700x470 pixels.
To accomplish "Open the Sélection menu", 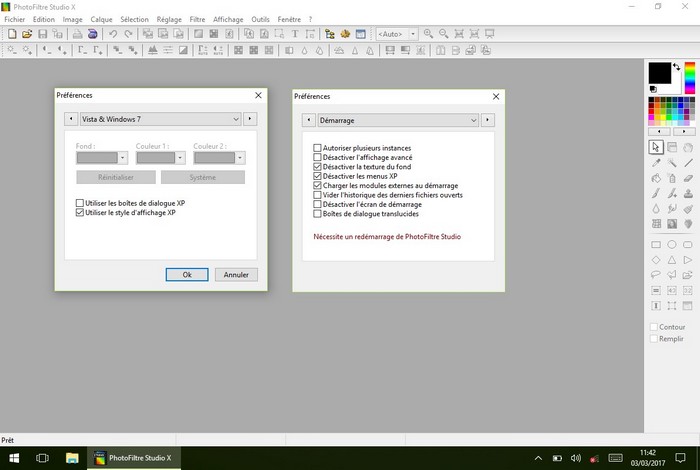I will pyautogui.click(x=134, y=20).
